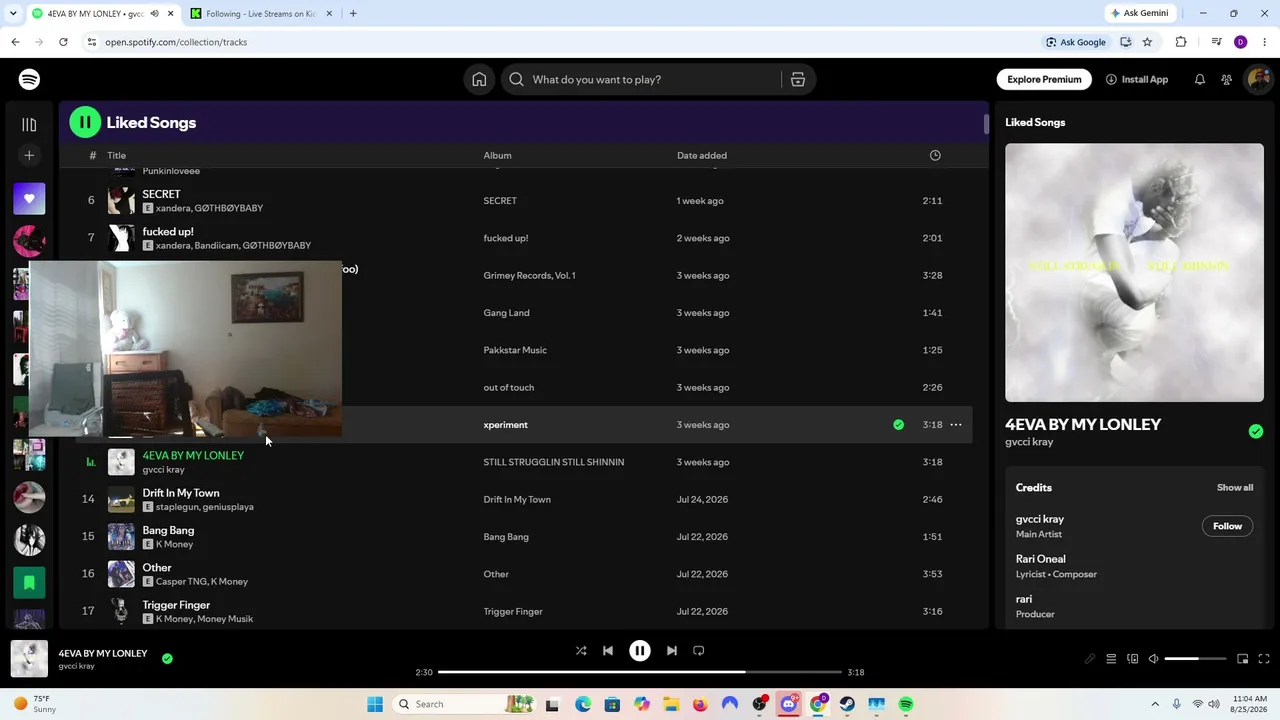Open Firefox from the taskbar
This screenshot has width=1280, height=720.
(700, 705)
